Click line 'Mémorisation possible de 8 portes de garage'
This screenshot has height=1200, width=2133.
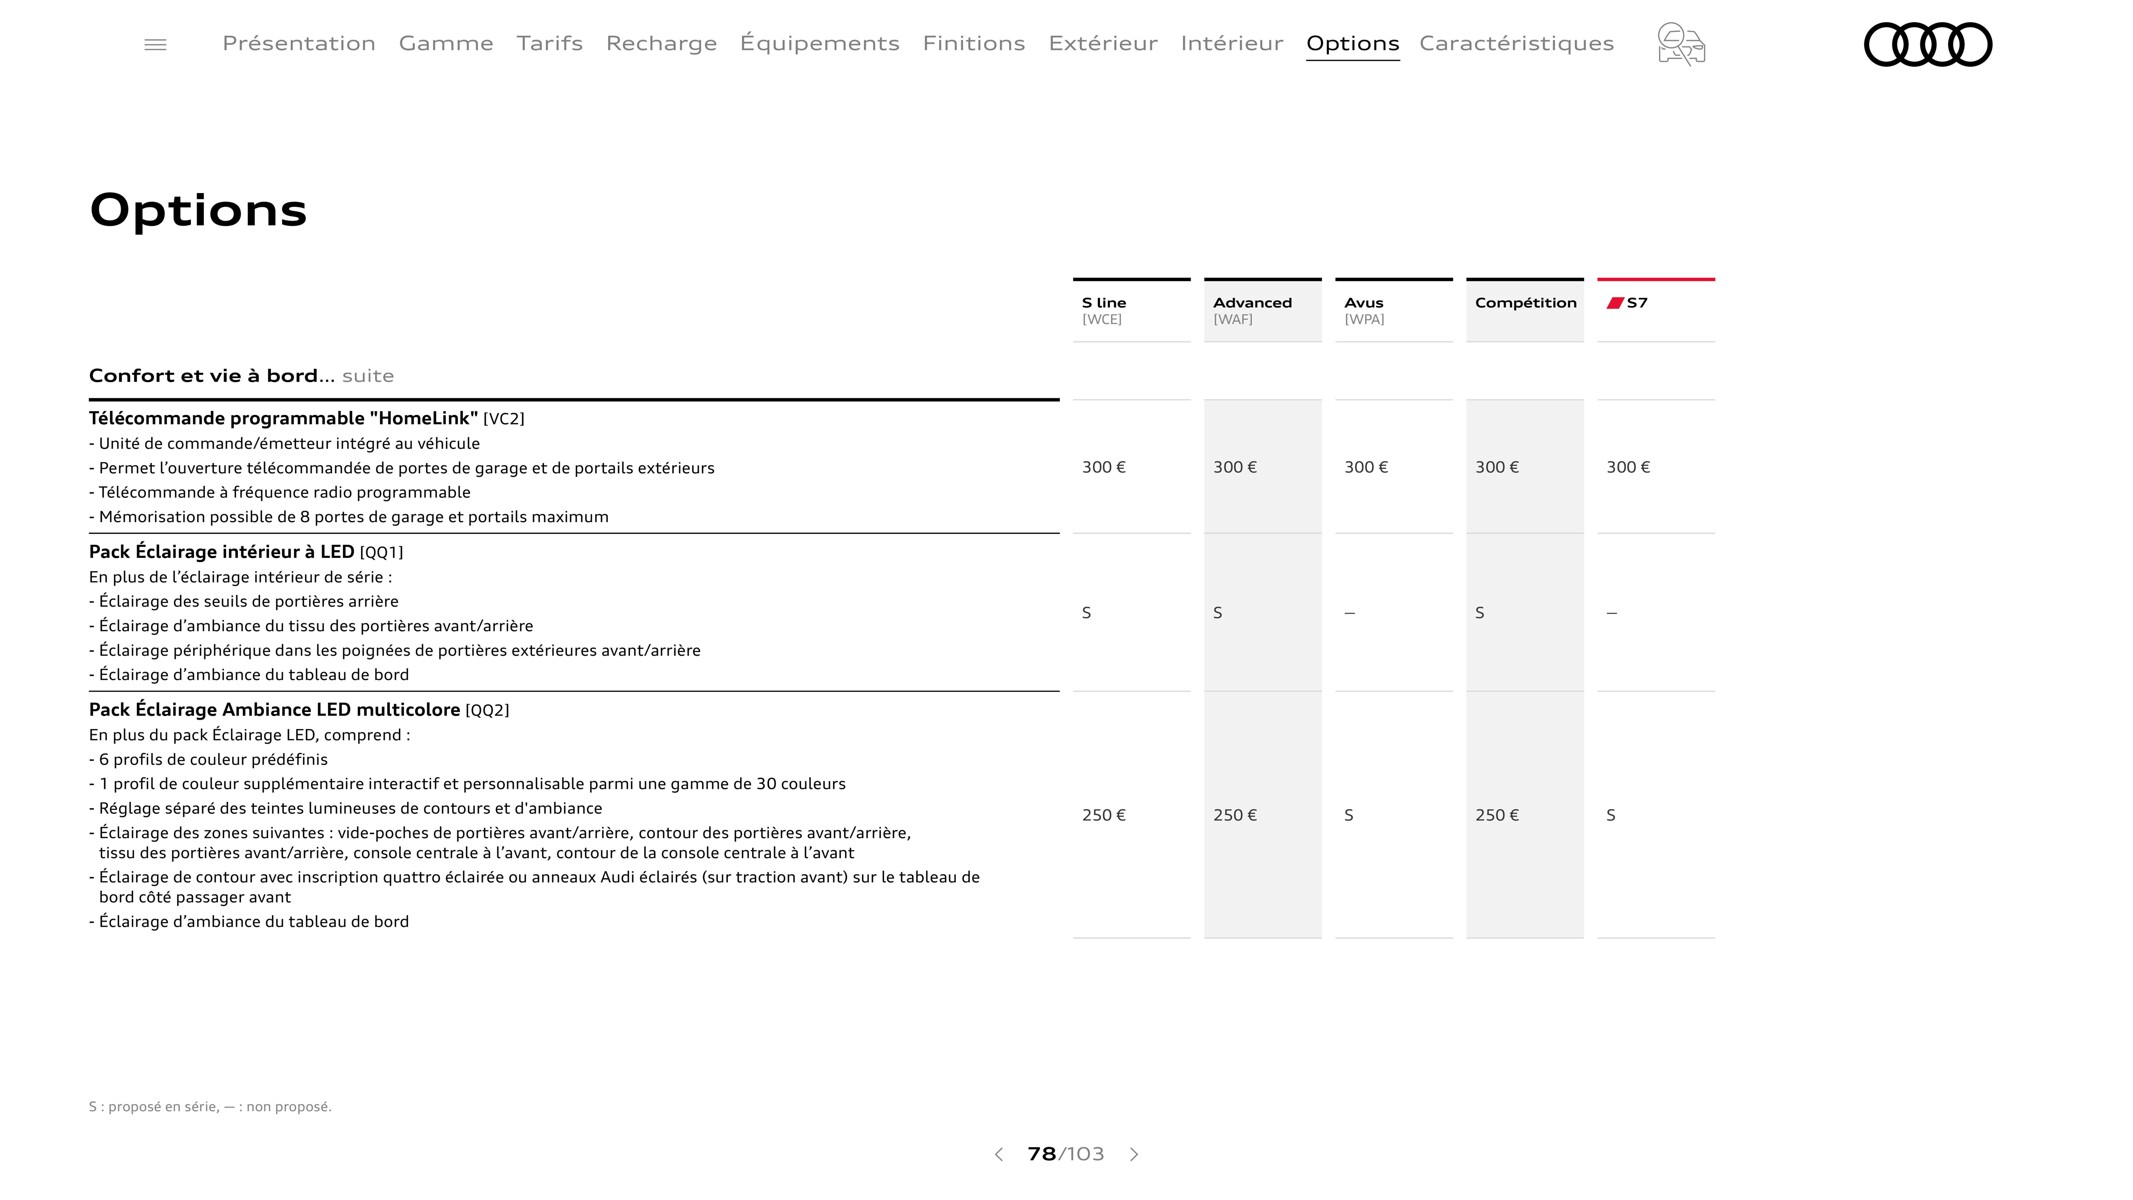pyautogui.click(x=349, y=517)
